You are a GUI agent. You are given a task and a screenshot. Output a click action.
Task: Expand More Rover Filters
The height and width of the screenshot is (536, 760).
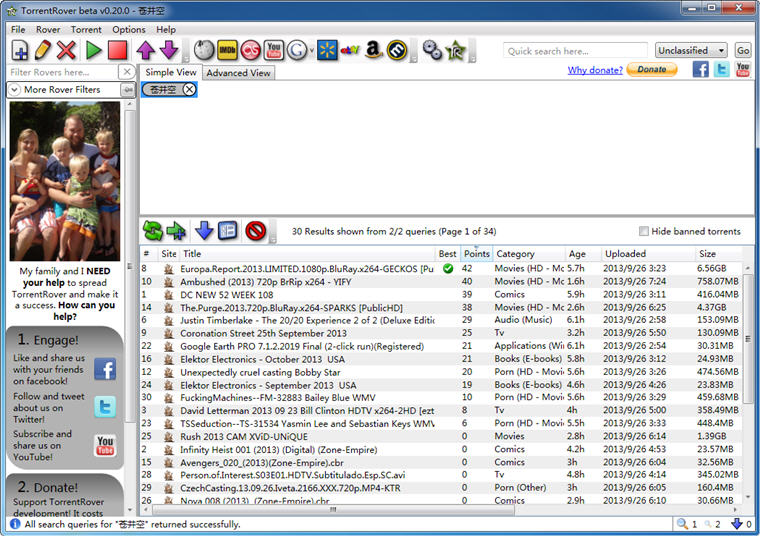(15, 90)
